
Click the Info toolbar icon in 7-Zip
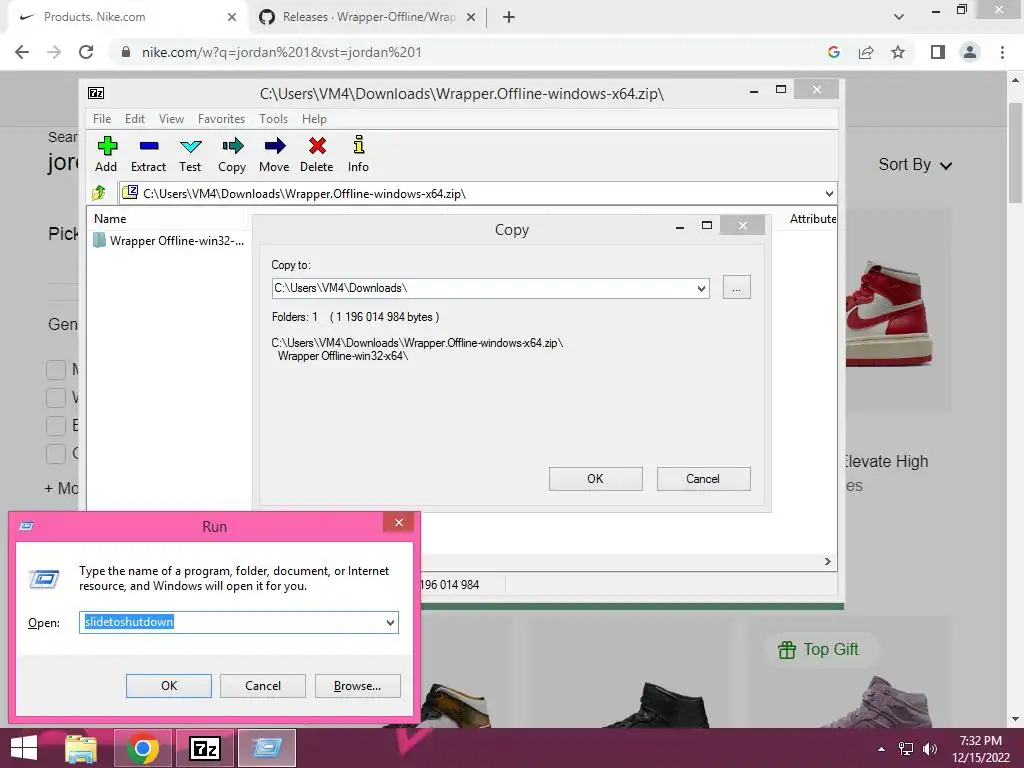(x=358, y=154)
